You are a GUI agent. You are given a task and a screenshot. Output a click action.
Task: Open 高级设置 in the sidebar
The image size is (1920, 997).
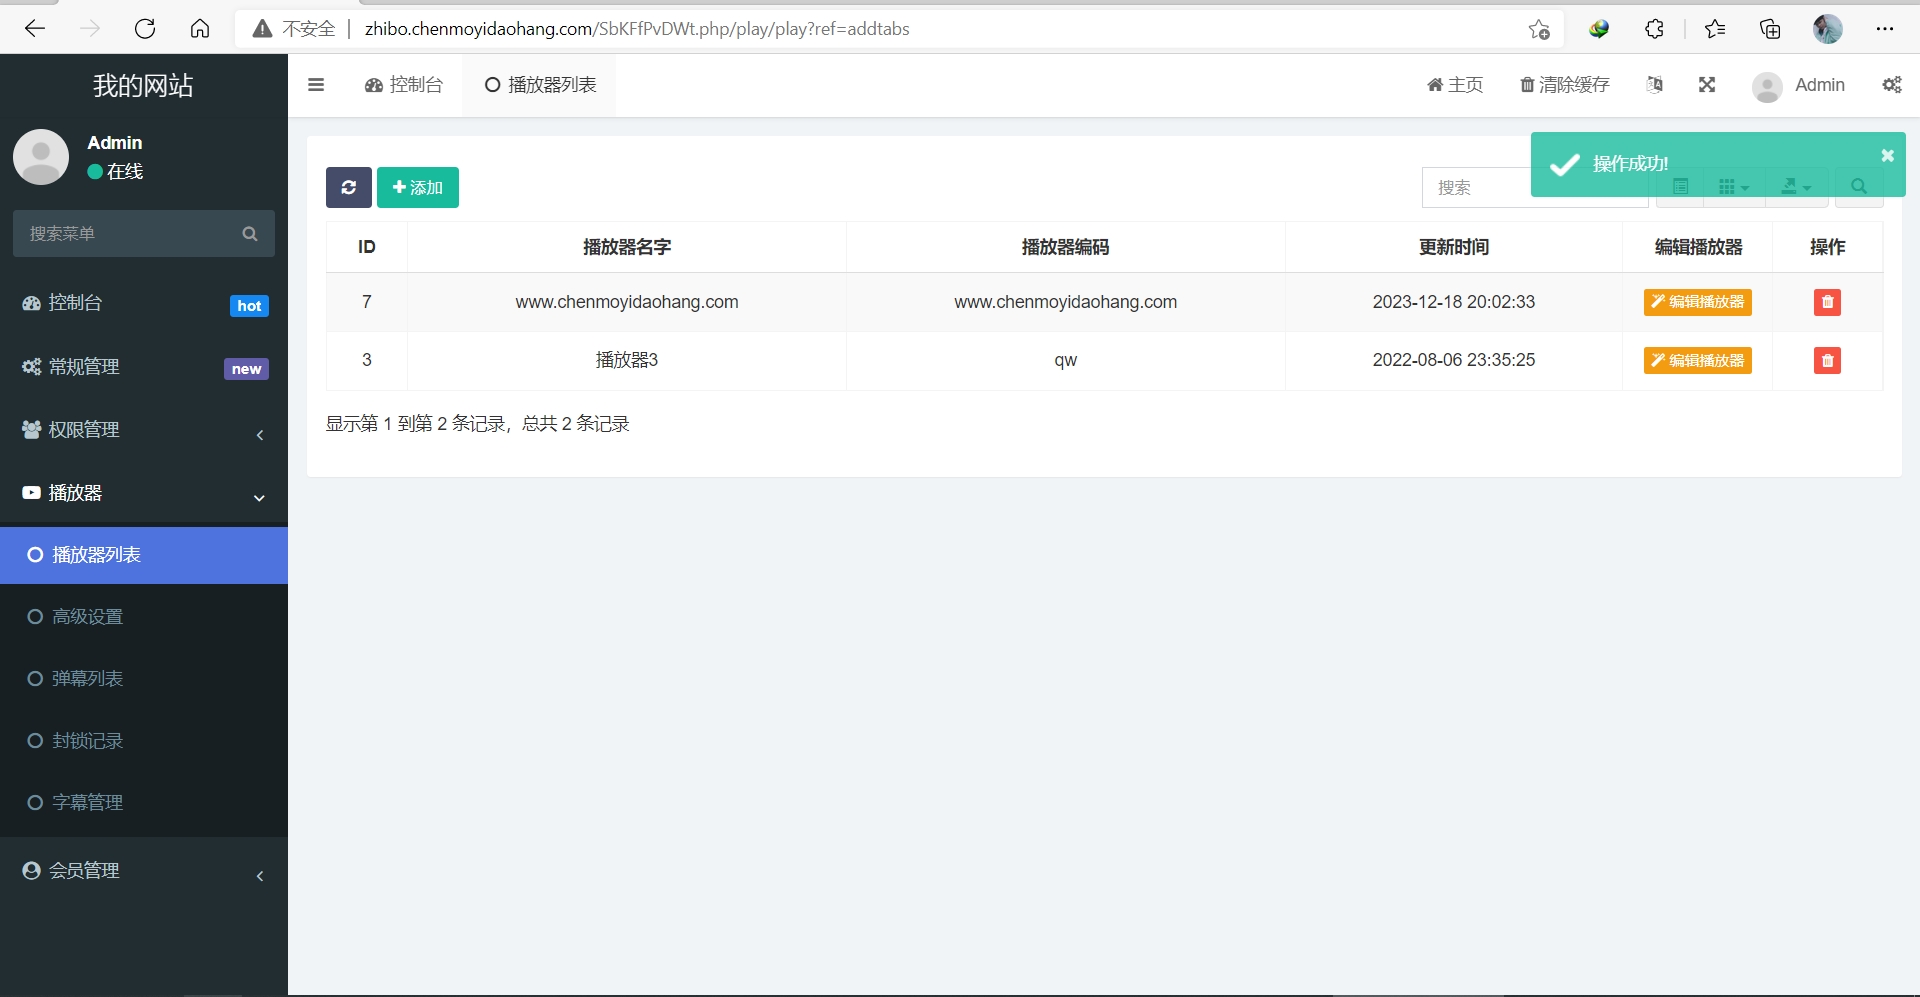pos(88,617)
